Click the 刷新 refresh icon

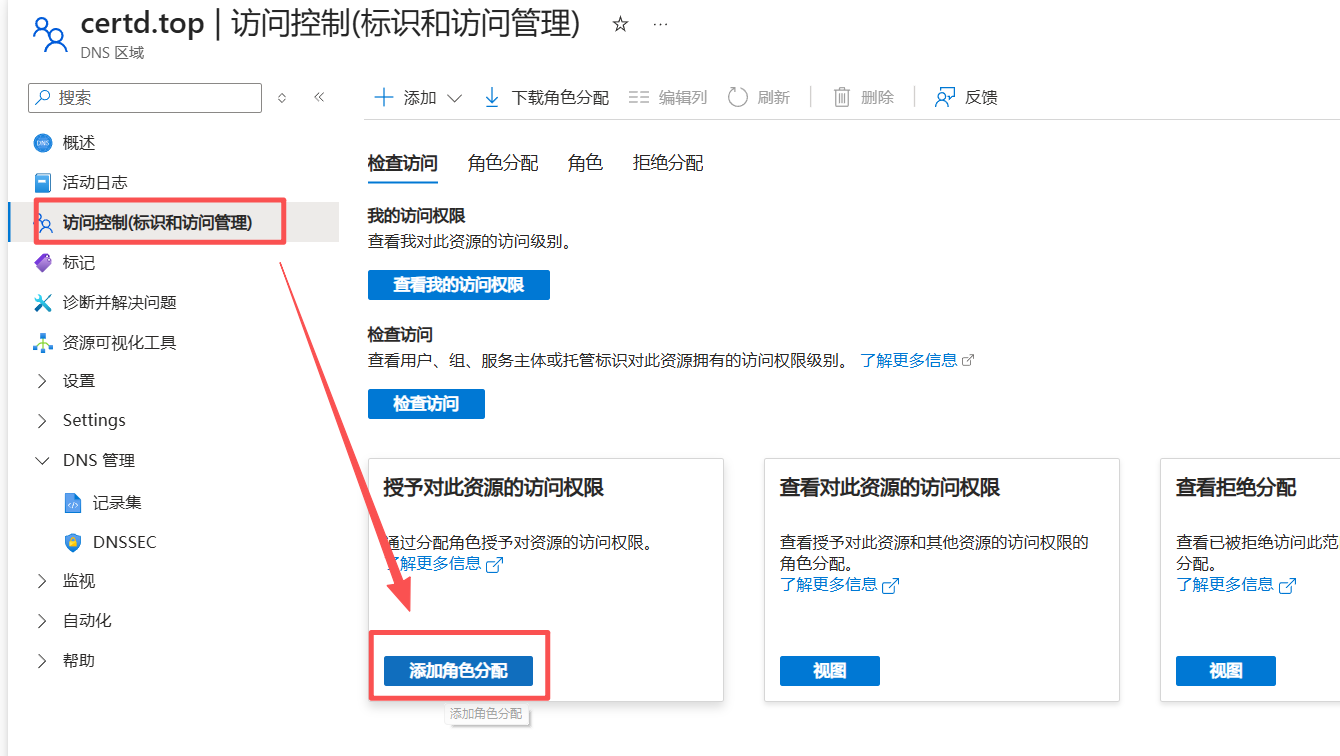pos(737,97)
